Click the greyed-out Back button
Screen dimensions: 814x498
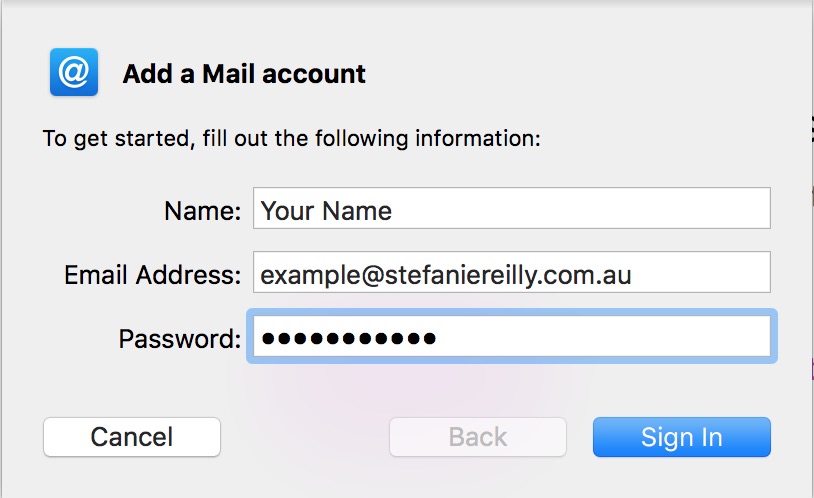click(x=478, y=437)
